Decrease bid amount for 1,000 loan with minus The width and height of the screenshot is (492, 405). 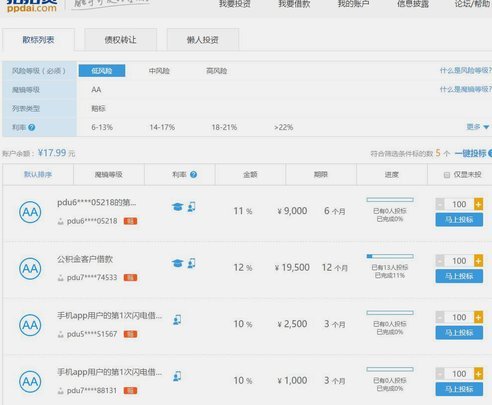point(440,374)
